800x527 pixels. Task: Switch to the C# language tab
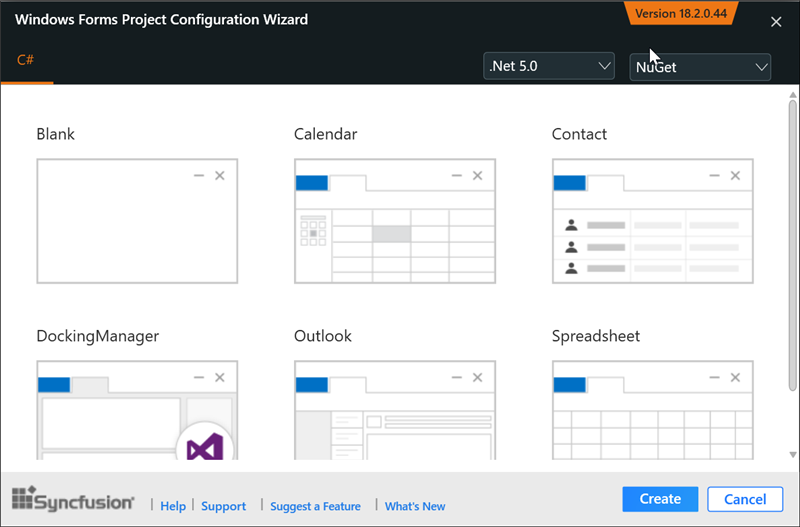coord(26,60)
